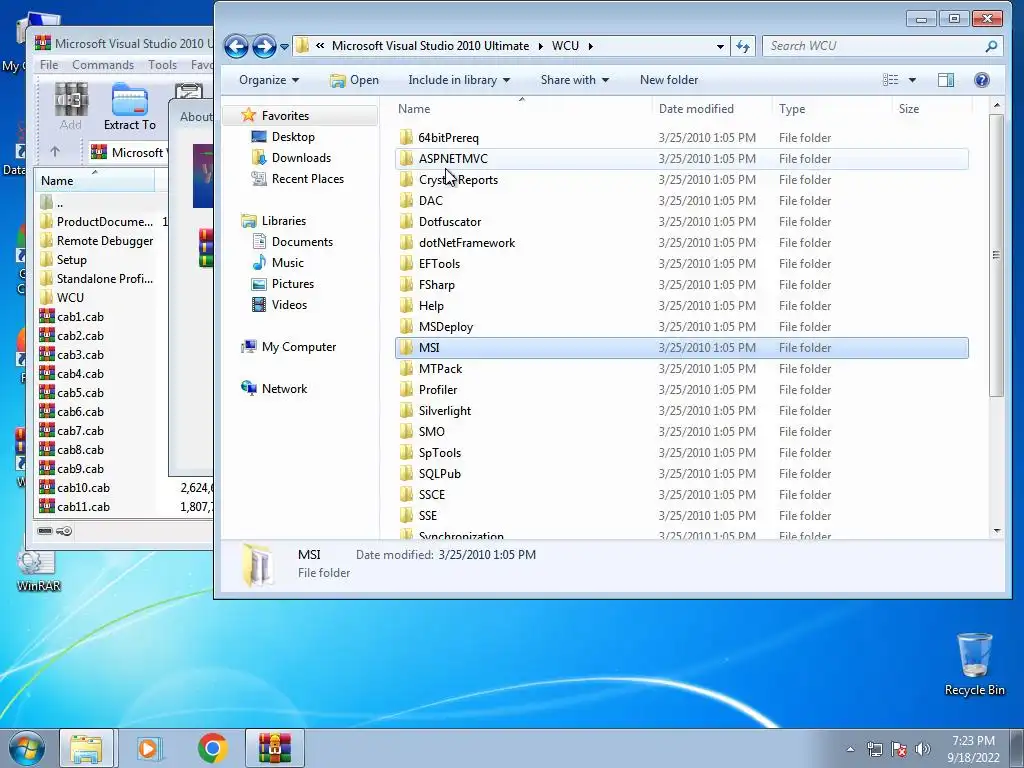This screenshot has width=1024, height=768.
Task: Select the FSharp folder icon
Action: pos(406,285)
